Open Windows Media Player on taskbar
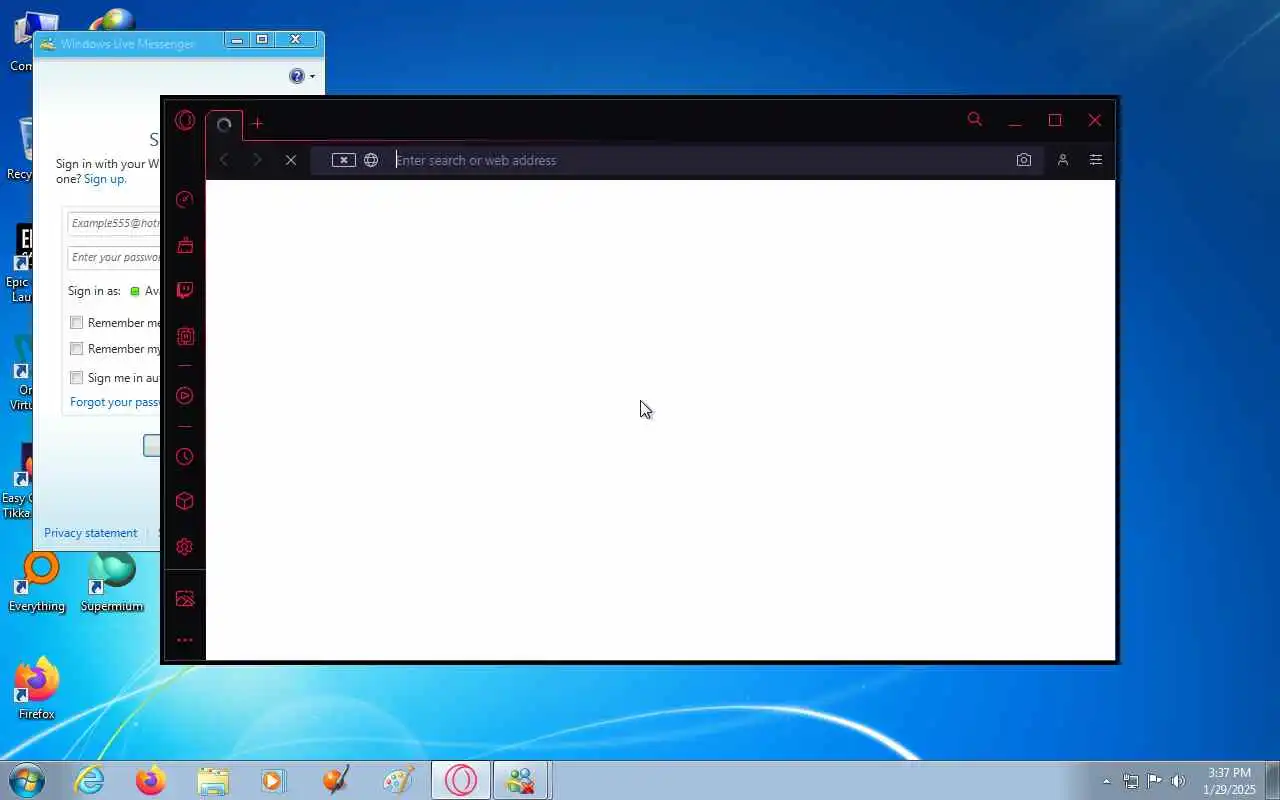 click(x=274, y=780)
